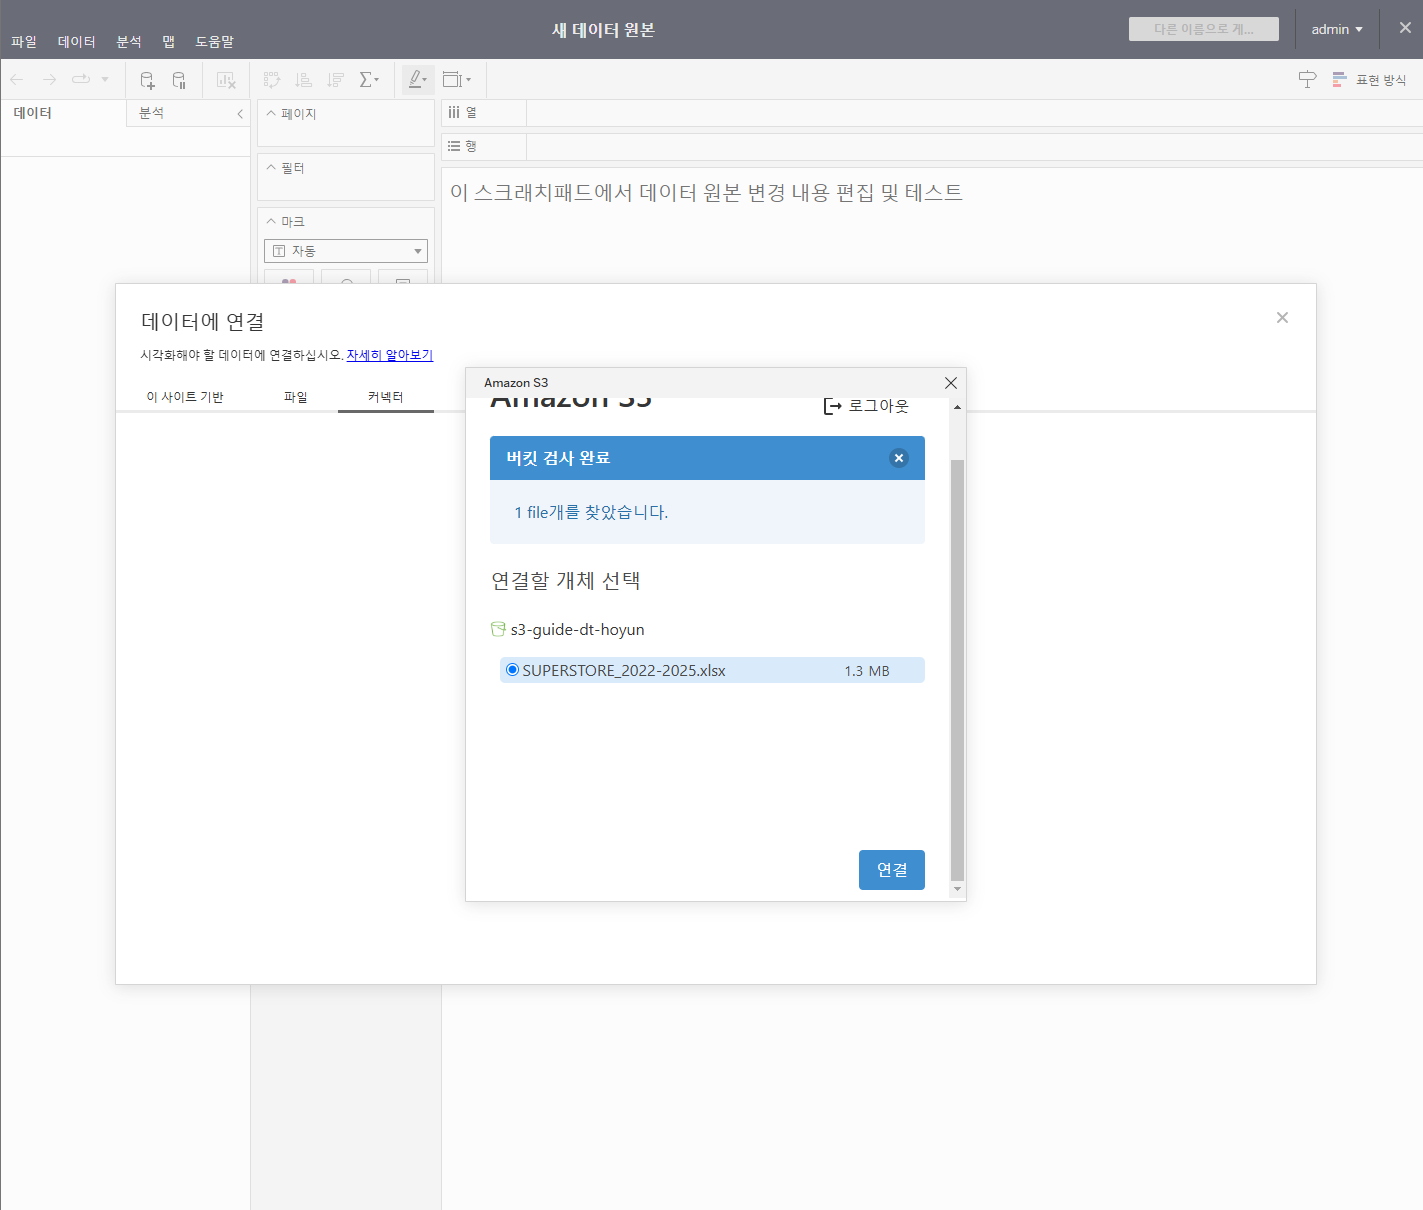Click the 다른 이름으로 게시 button

[x=1204, y=29]
